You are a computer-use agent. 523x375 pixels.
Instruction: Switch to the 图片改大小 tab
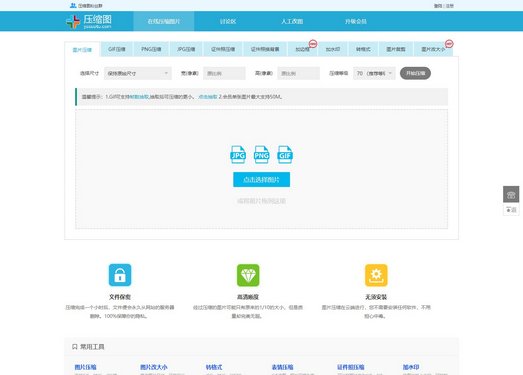pyautogui.click(x=433, y=49)
